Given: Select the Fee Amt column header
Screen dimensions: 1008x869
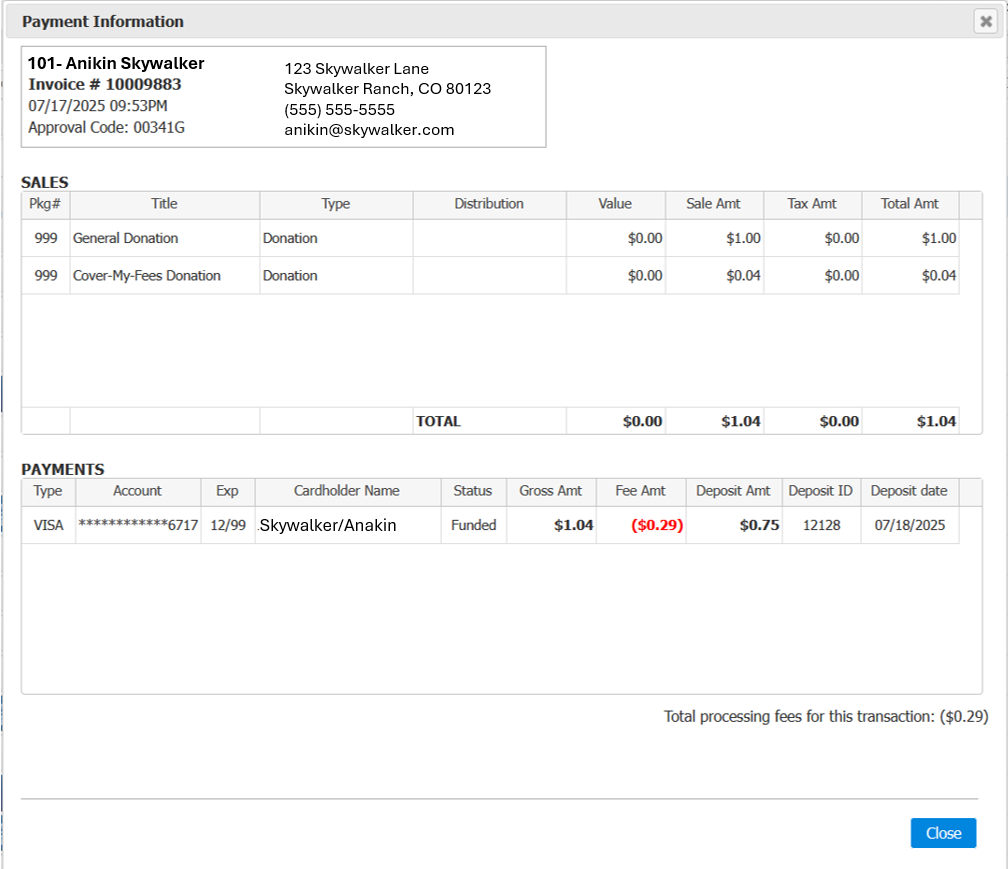Looking at the screenshot, I should (640, 491).
